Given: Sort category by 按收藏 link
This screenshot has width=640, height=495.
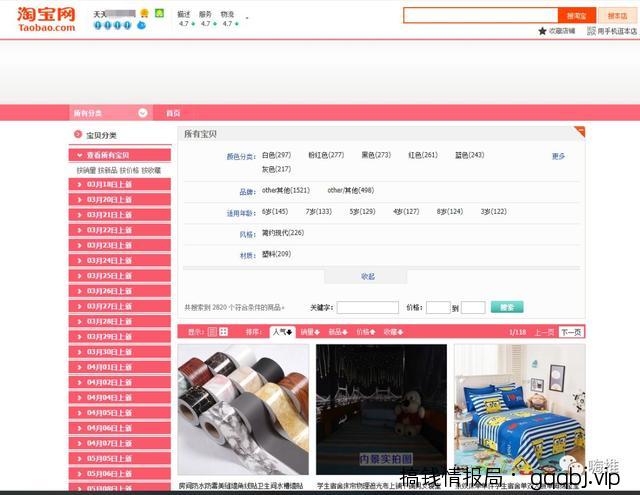Looking at the screenshot, I should (x=151, y=170).
